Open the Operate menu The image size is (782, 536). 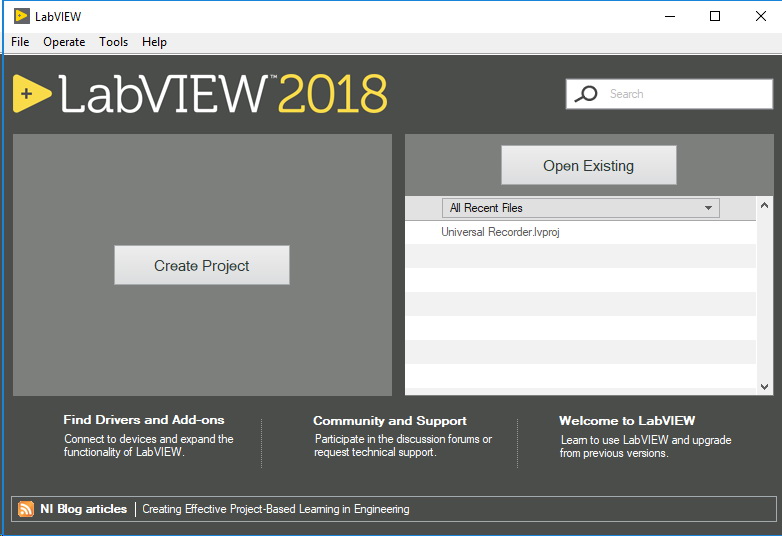tap(64, 42)
